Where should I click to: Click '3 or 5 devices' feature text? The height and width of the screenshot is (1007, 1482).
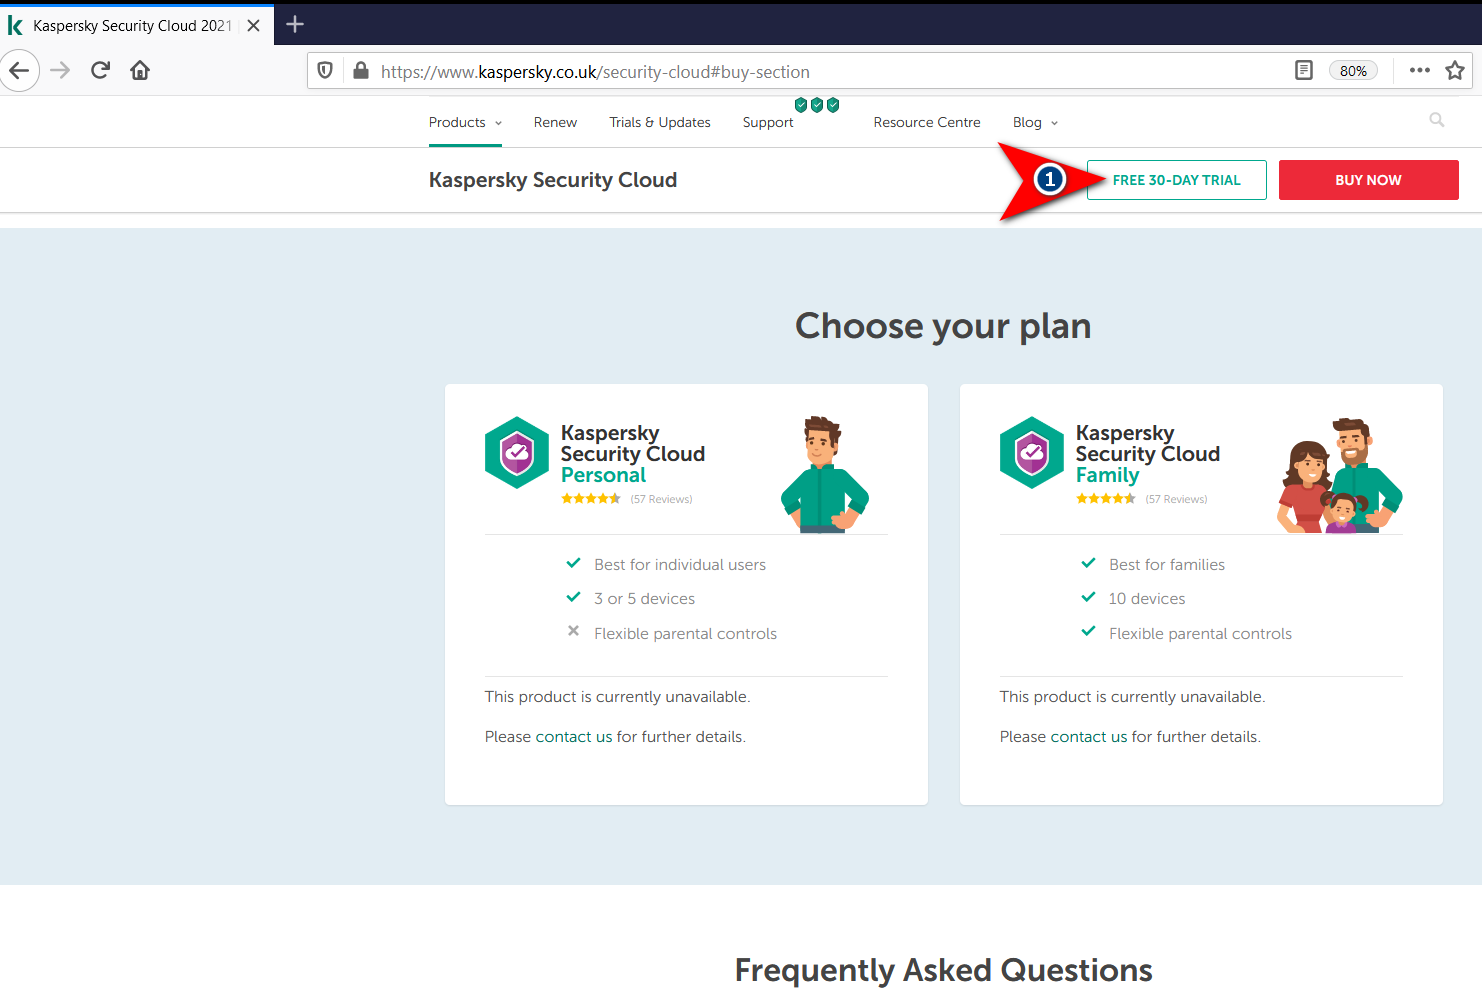[x=645, y=599]
